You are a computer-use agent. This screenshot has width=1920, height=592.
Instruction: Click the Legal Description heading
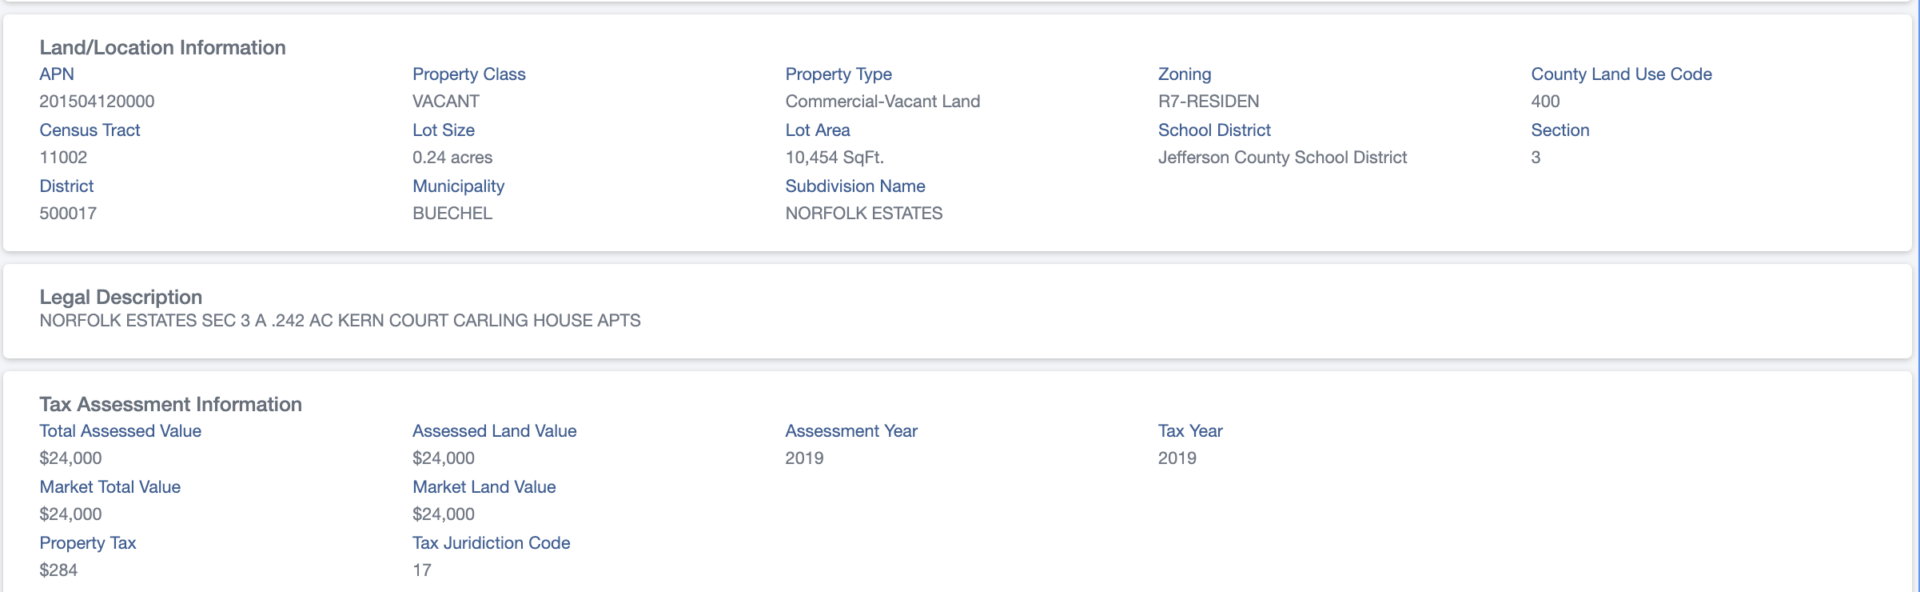(x=121, y=297)
